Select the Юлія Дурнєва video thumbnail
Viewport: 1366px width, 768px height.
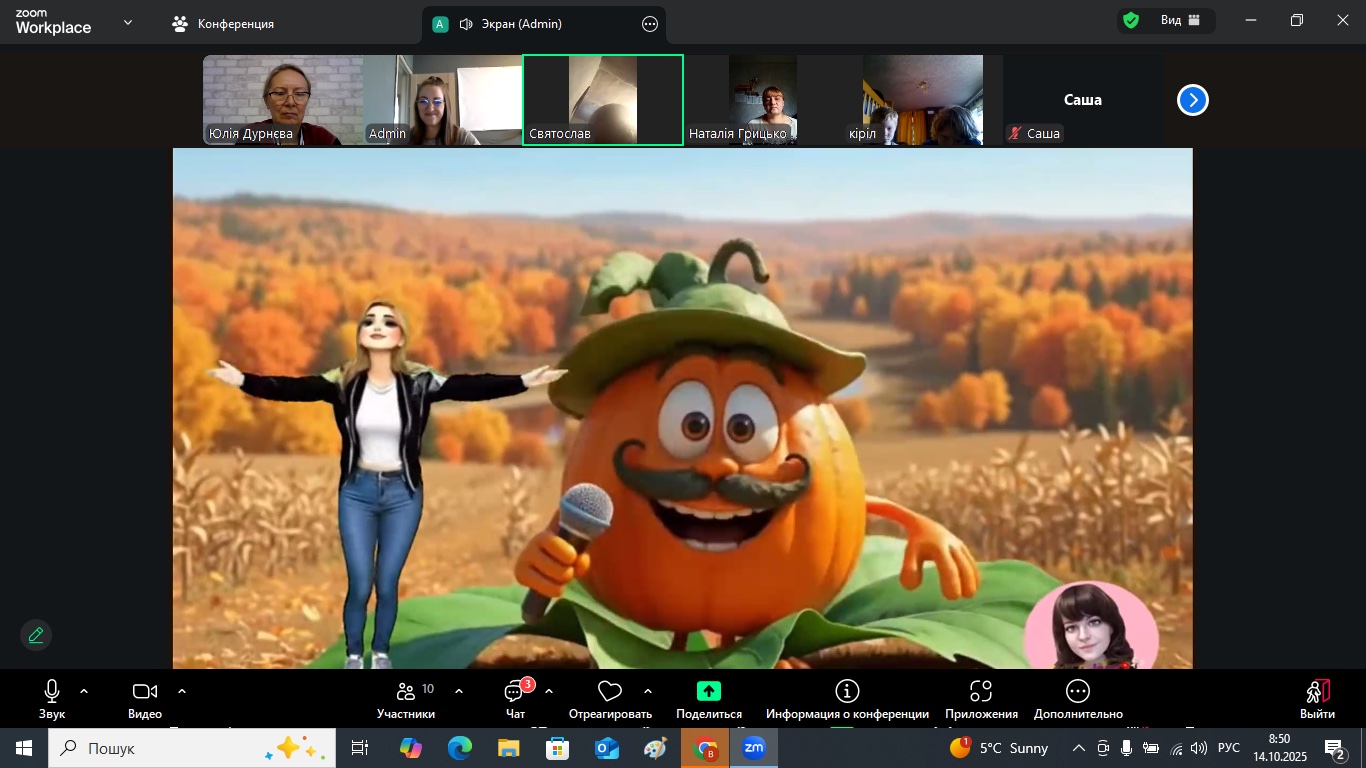(x=282, y=100)
